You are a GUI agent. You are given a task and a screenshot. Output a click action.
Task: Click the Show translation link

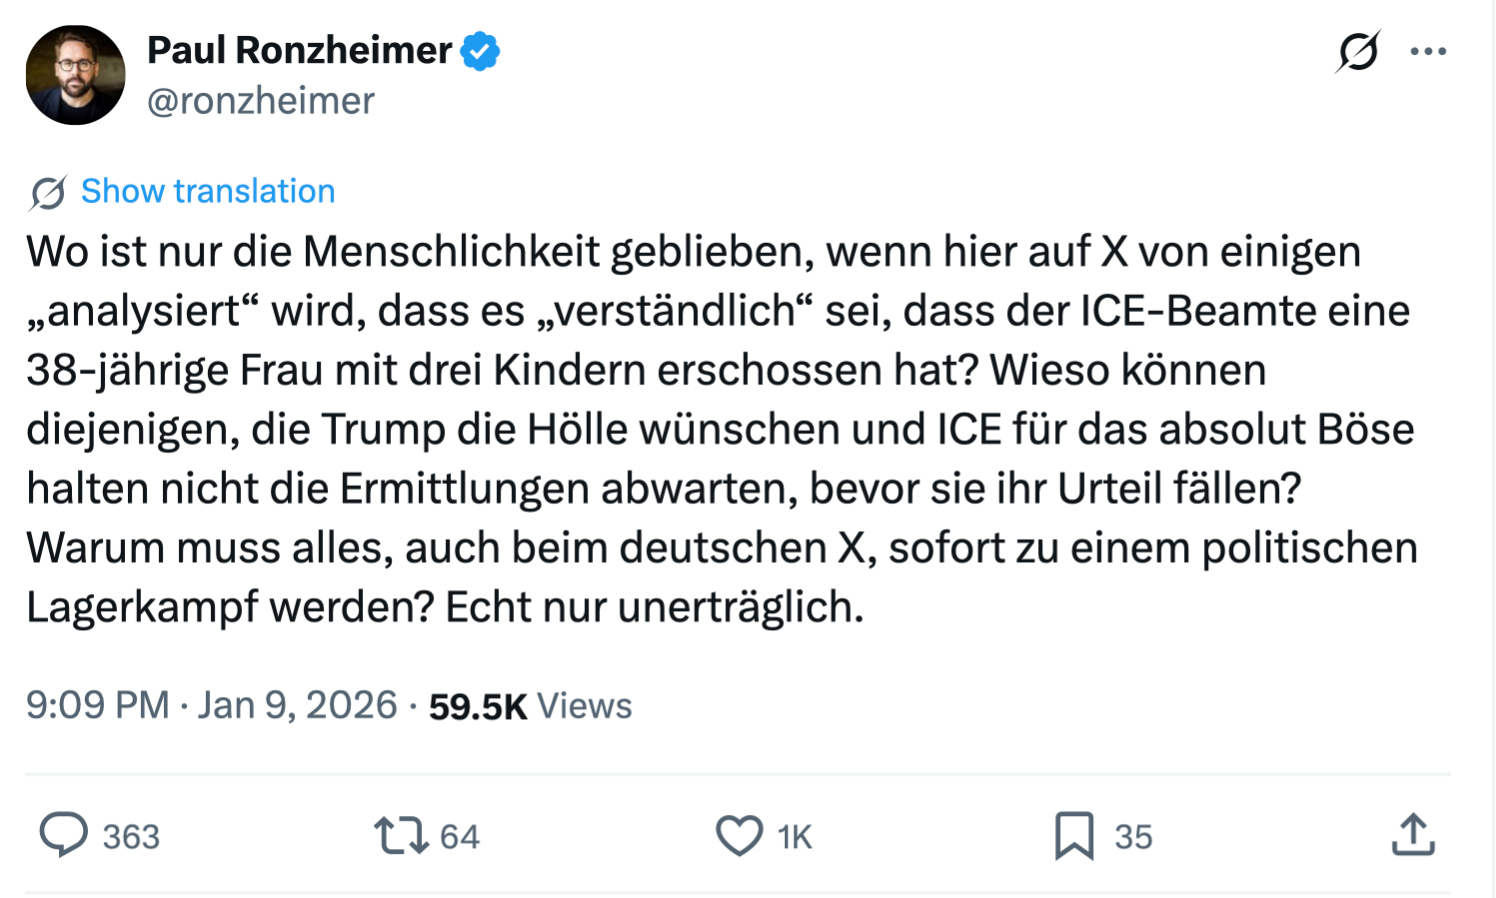pyautogui.click(x=208, y=191)
